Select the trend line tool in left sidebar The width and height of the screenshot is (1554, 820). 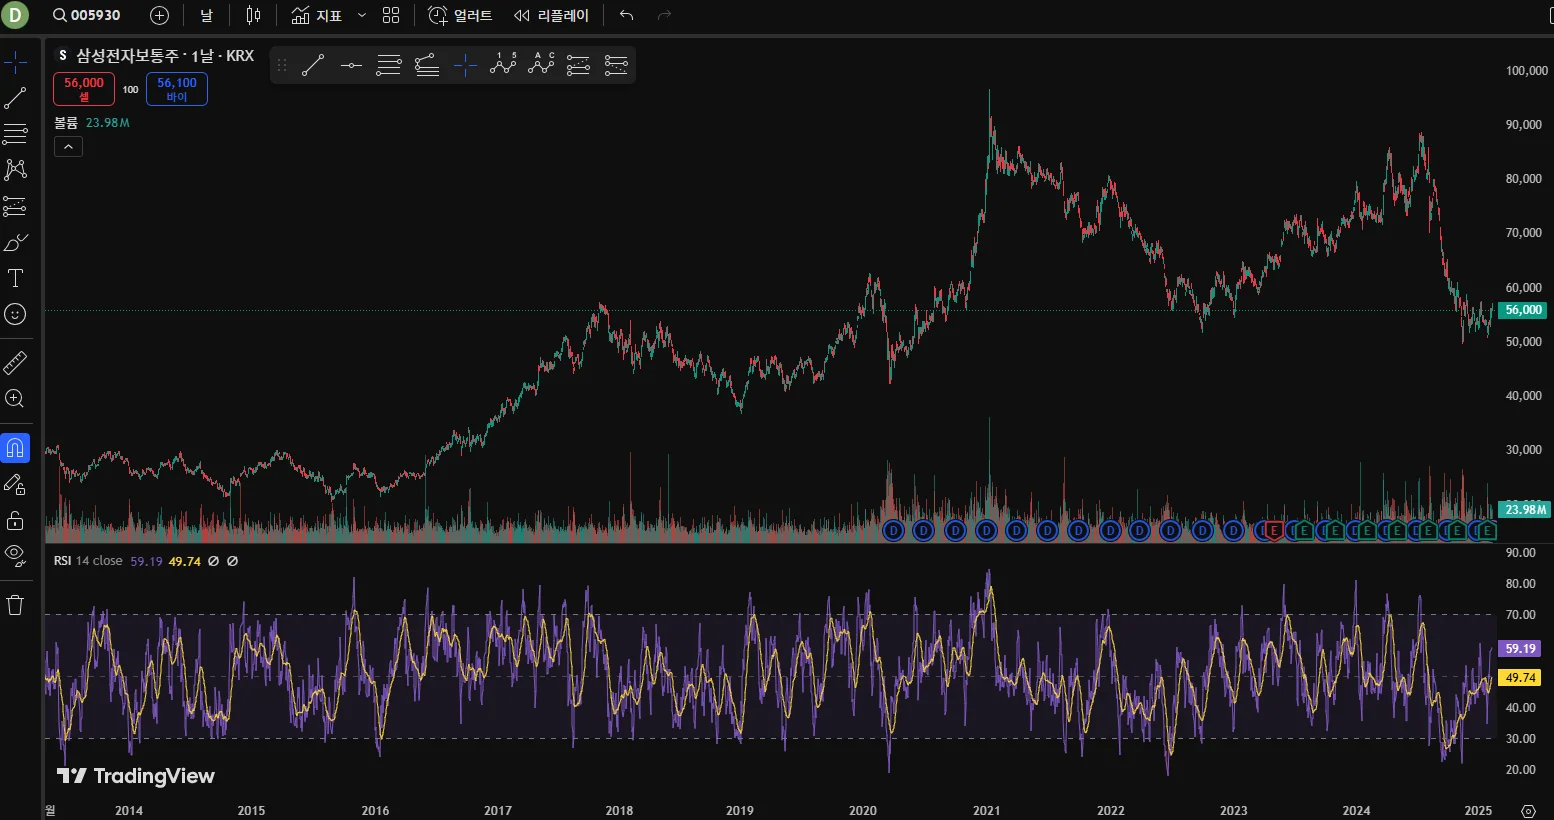[15, 98]
